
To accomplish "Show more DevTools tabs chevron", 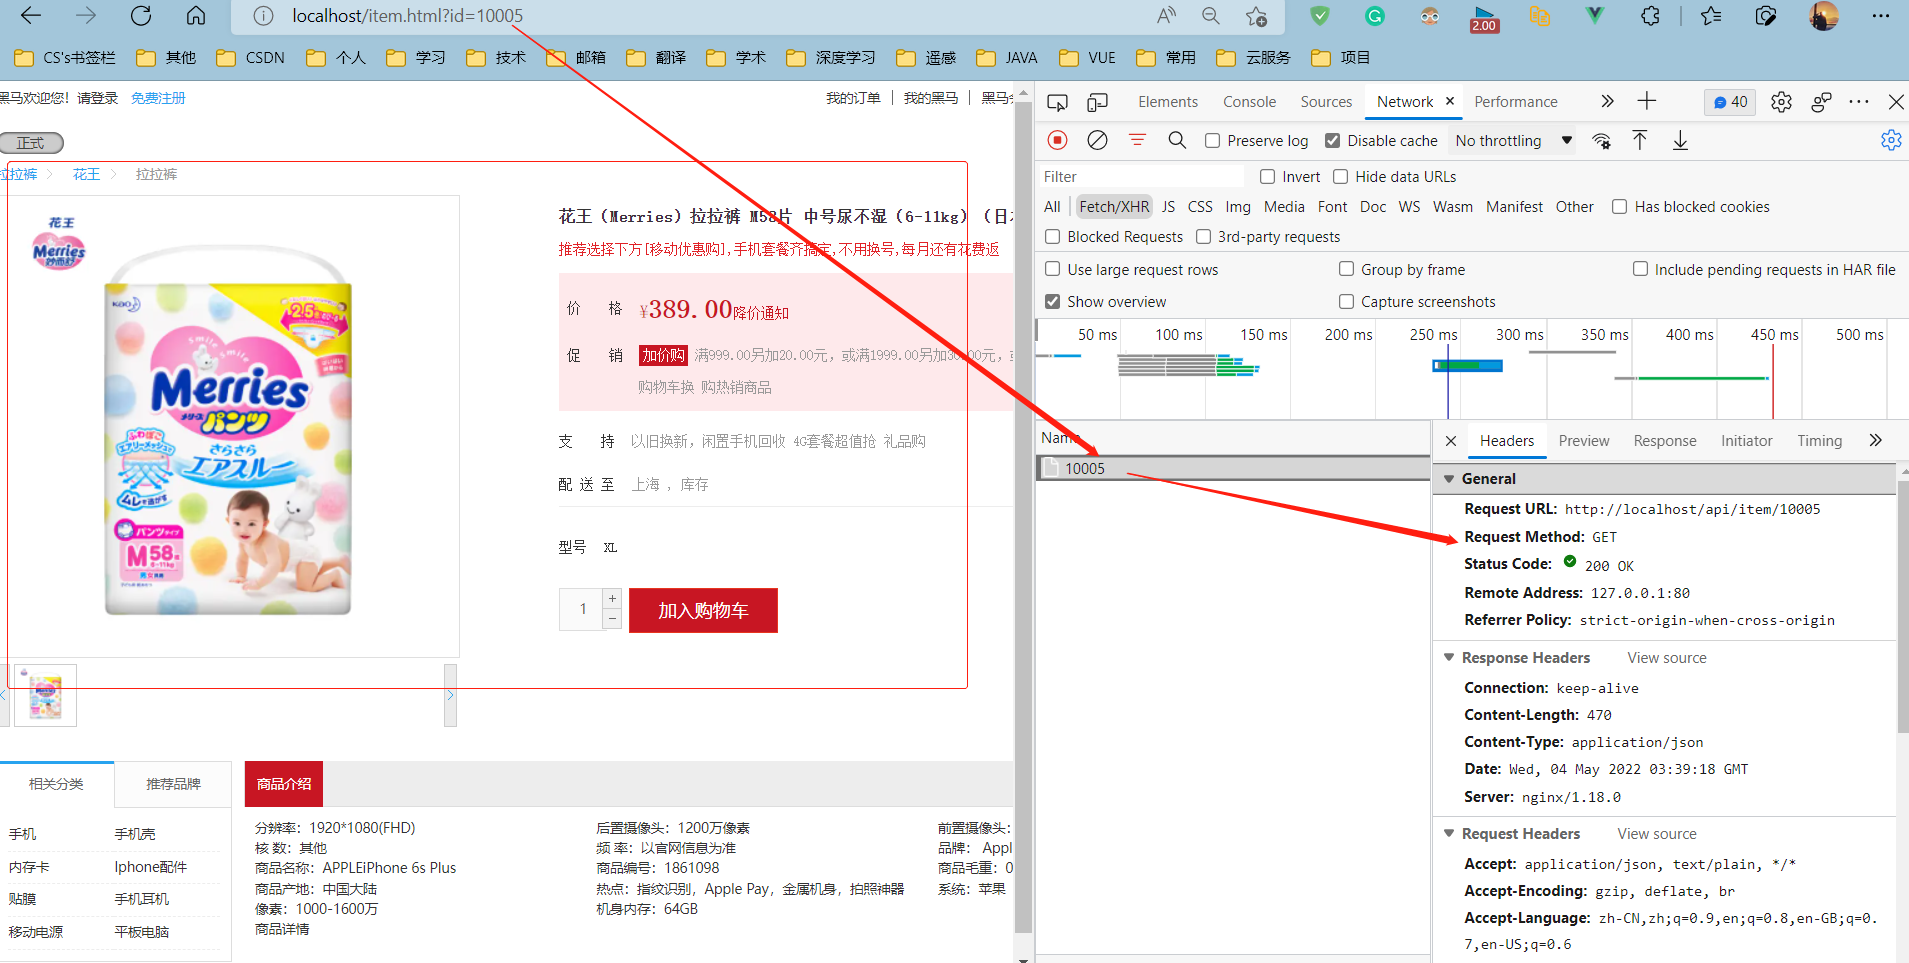I will coord(1607,101).
